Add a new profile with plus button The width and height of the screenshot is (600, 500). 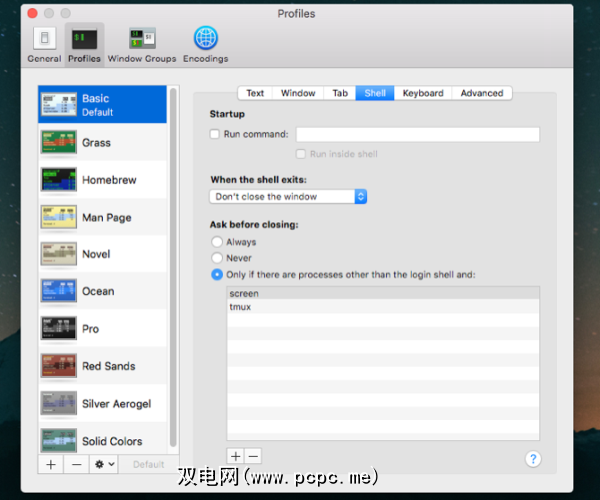(x=51, y=464)
